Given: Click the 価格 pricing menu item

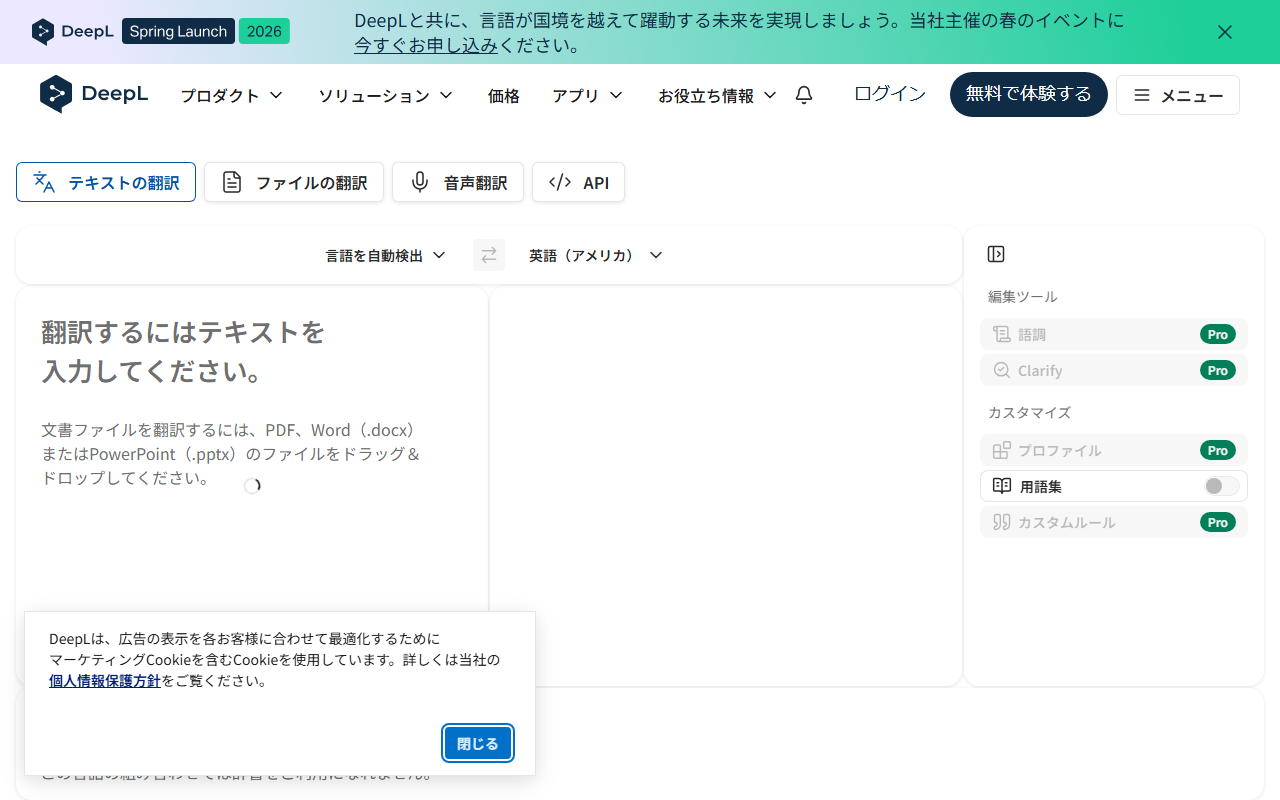Looking at the screenshot, I should click(x=504, y=95).
